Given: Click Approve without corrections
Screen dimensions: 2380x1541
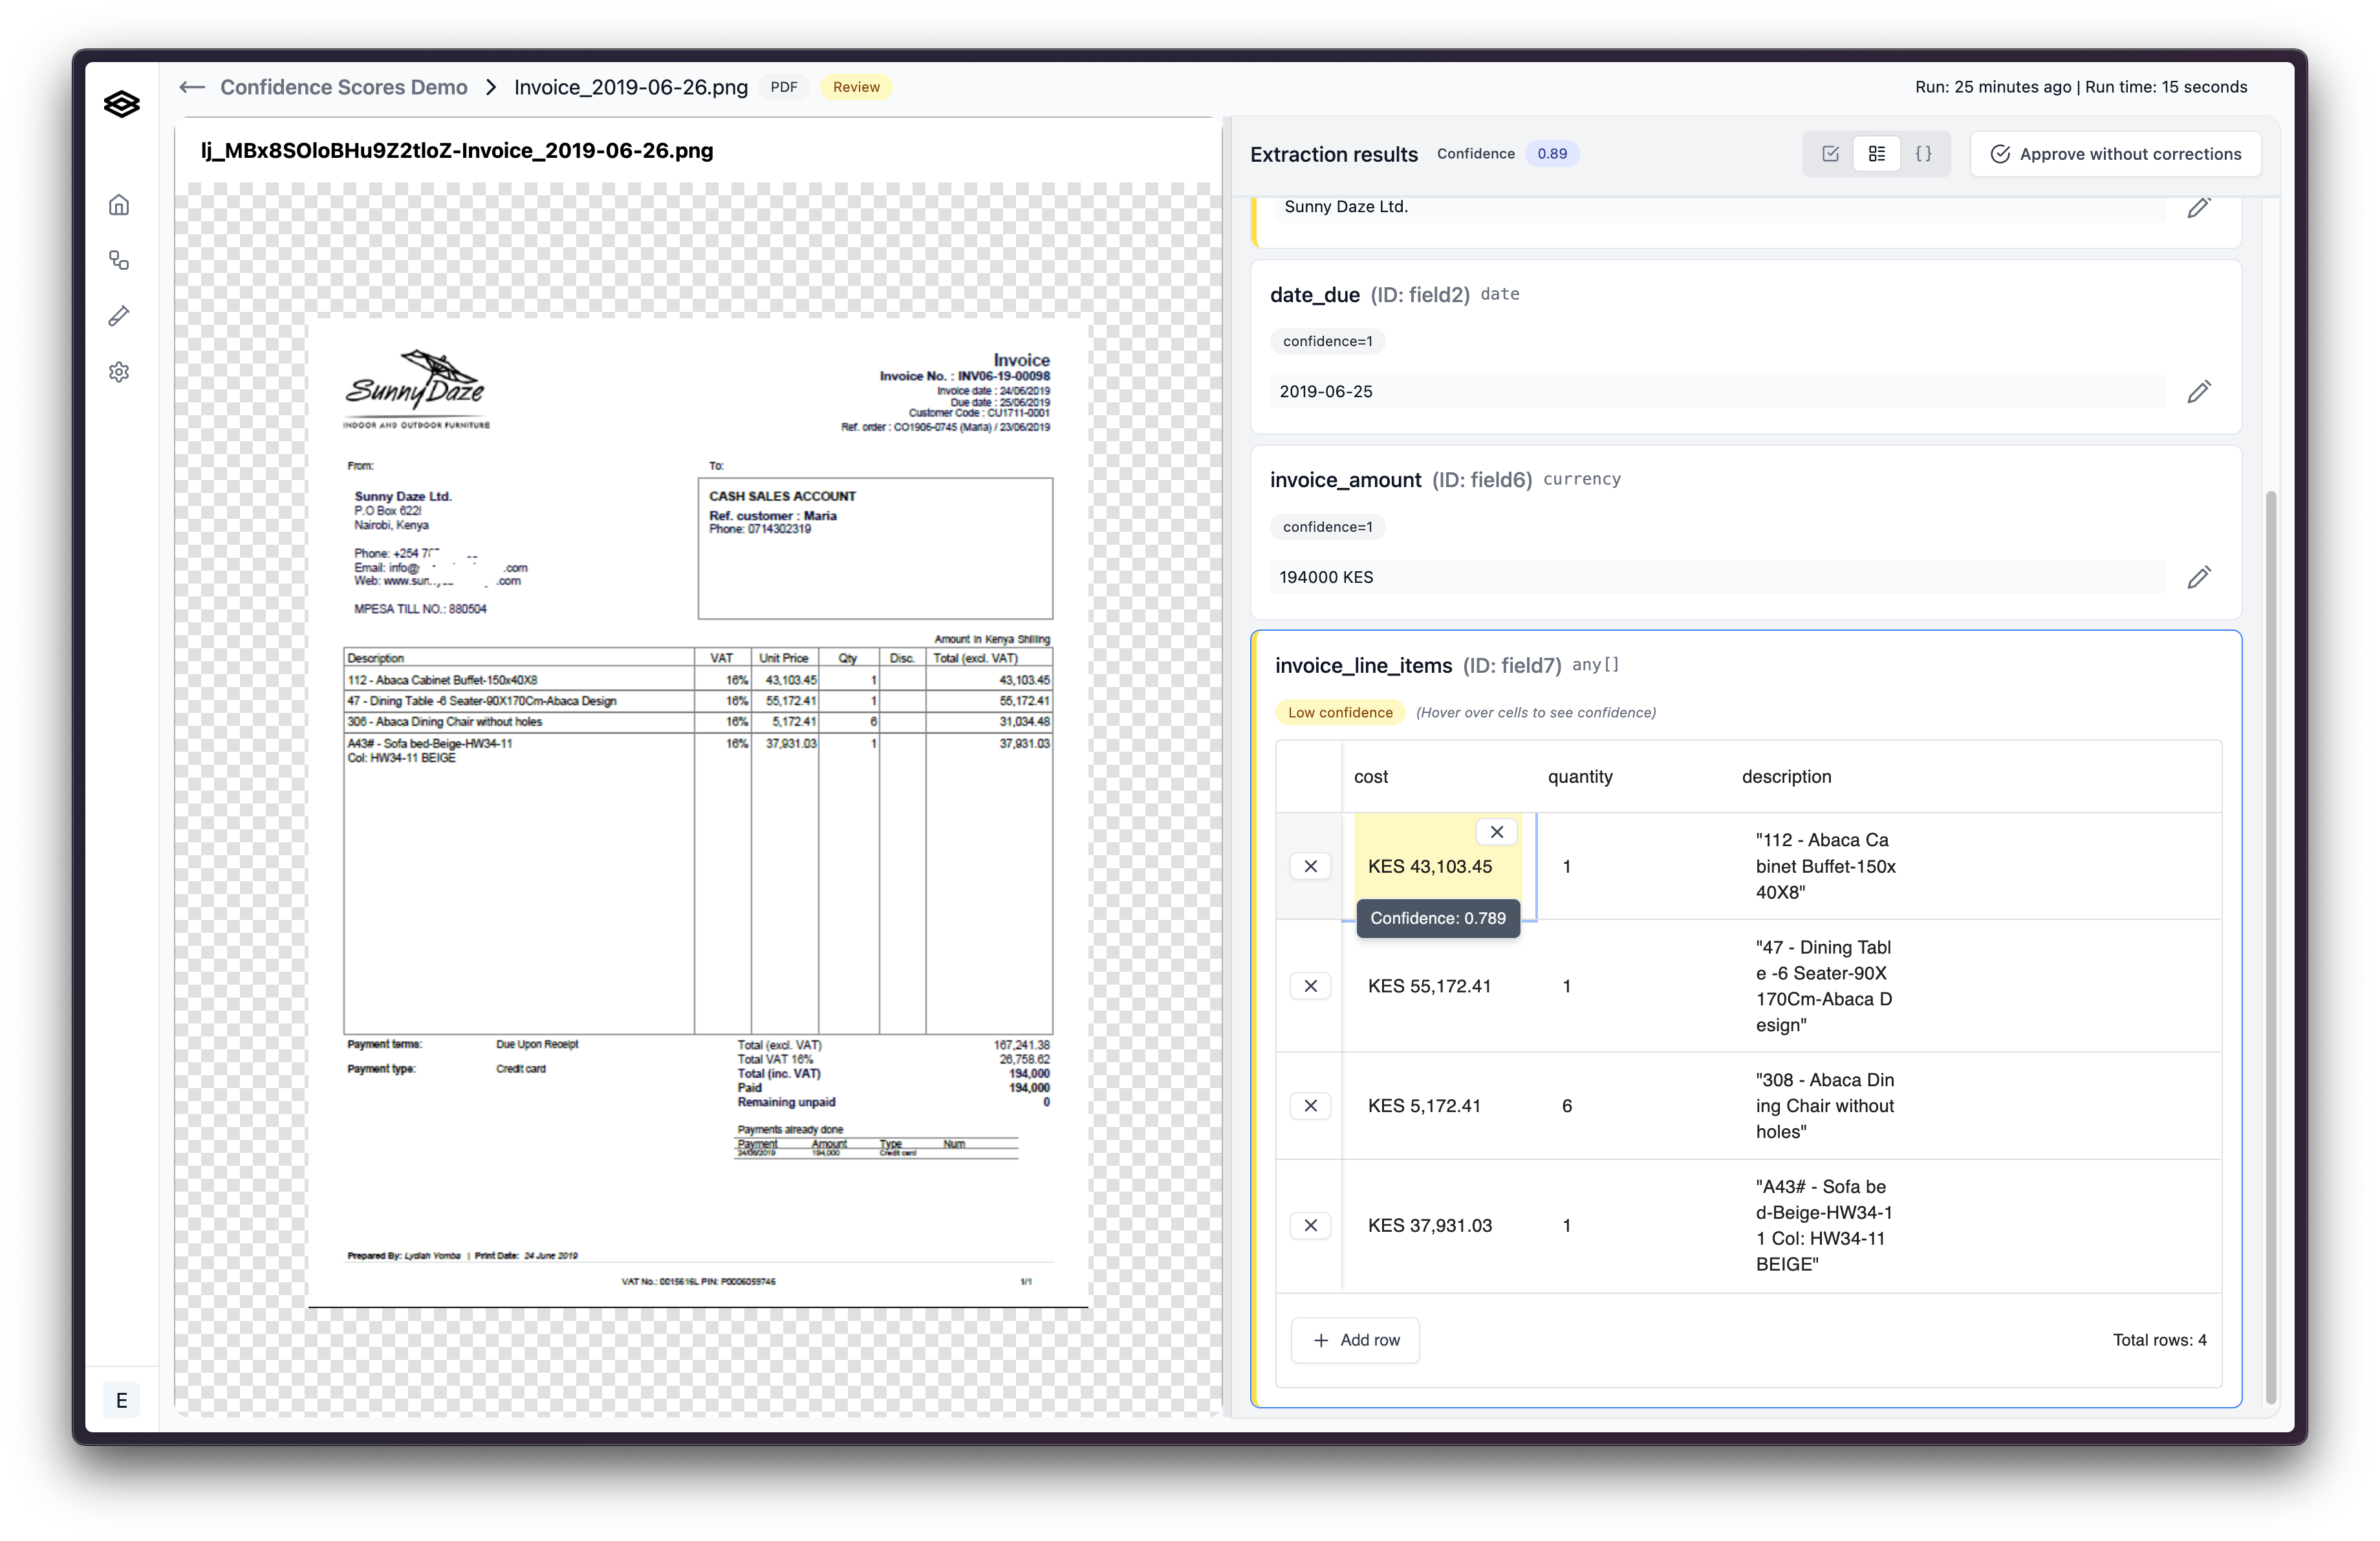Looking at the screenshot, I should pos(2115,154).
